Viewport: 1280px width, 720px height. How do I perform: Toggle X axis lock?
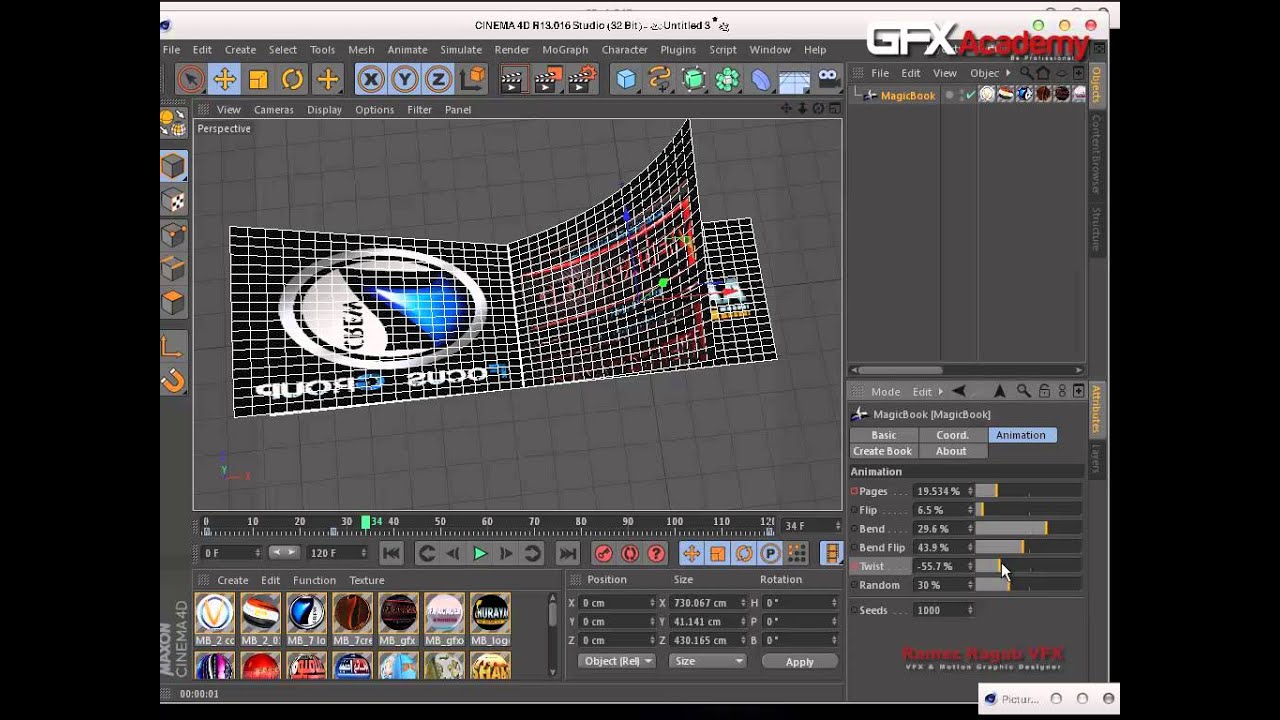(371, 79)
